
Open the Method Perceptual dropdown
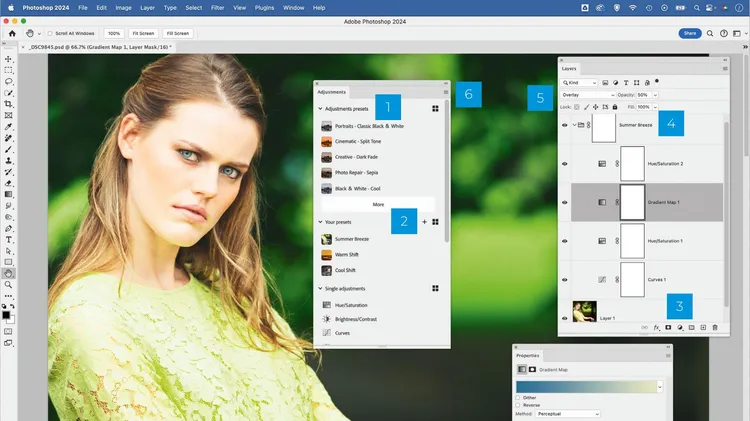point(568,414)
